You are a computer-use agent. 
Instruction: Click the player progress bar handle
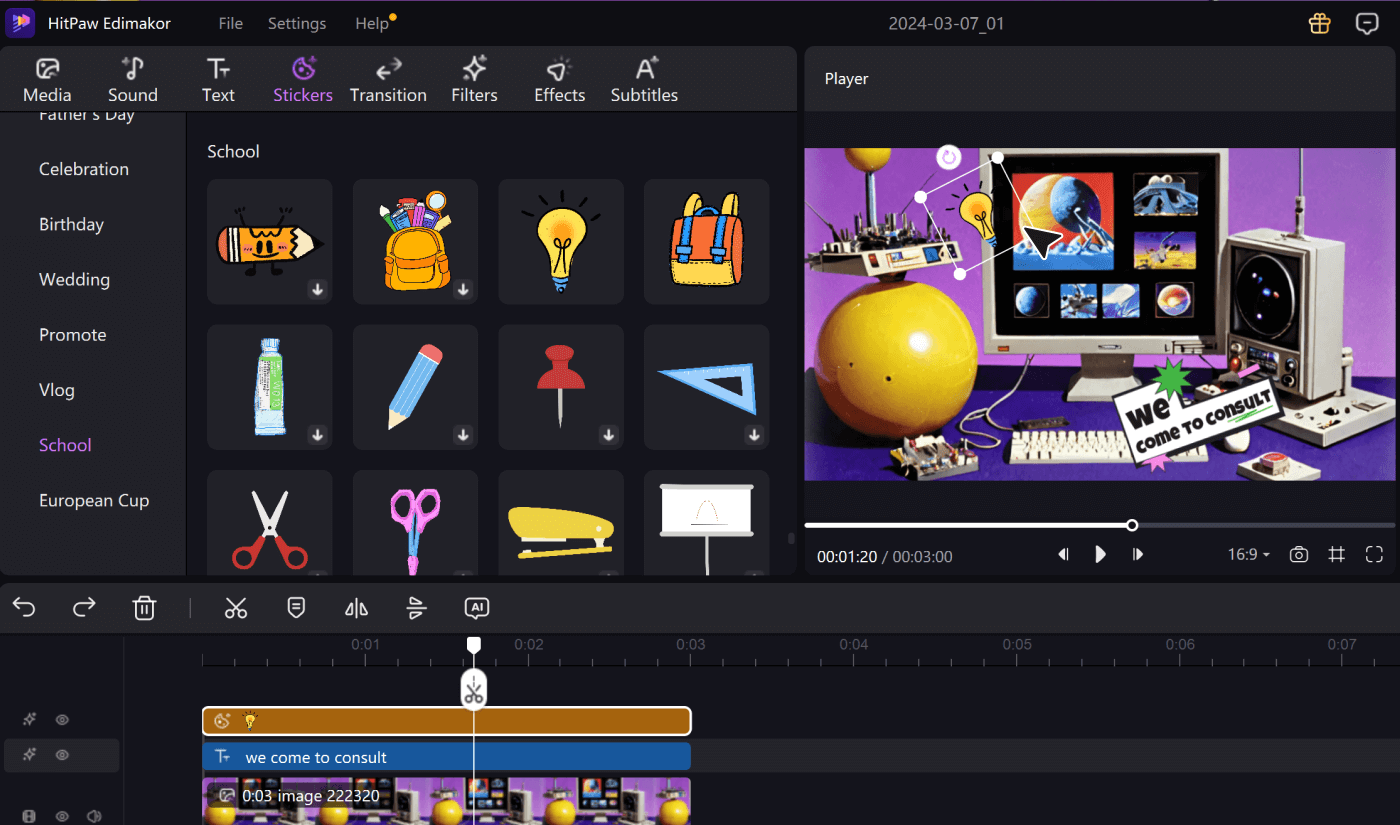[x=1132, y=525]
